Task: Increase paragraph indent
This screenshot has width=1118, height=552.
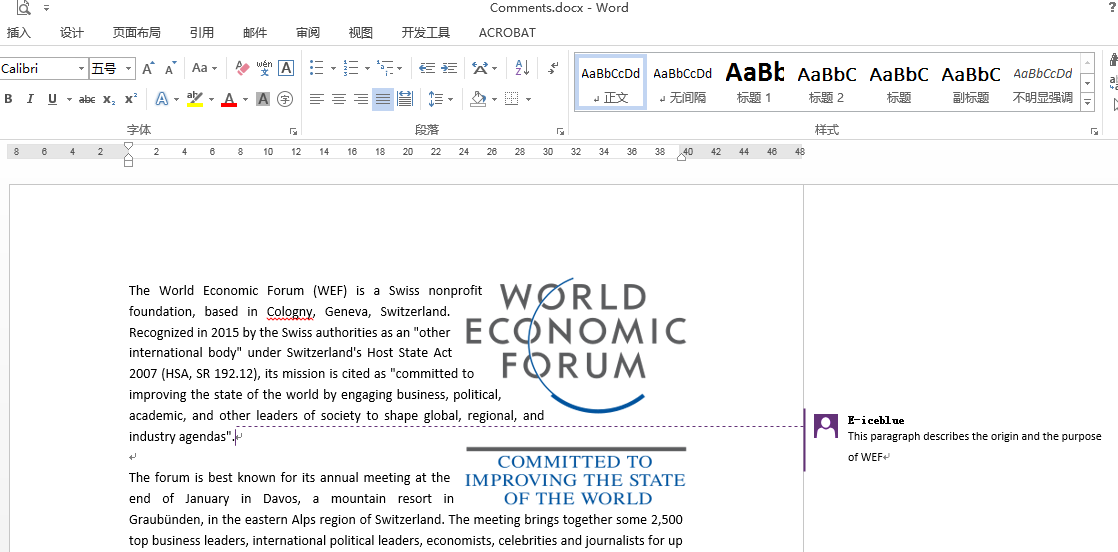Action: 449,68
